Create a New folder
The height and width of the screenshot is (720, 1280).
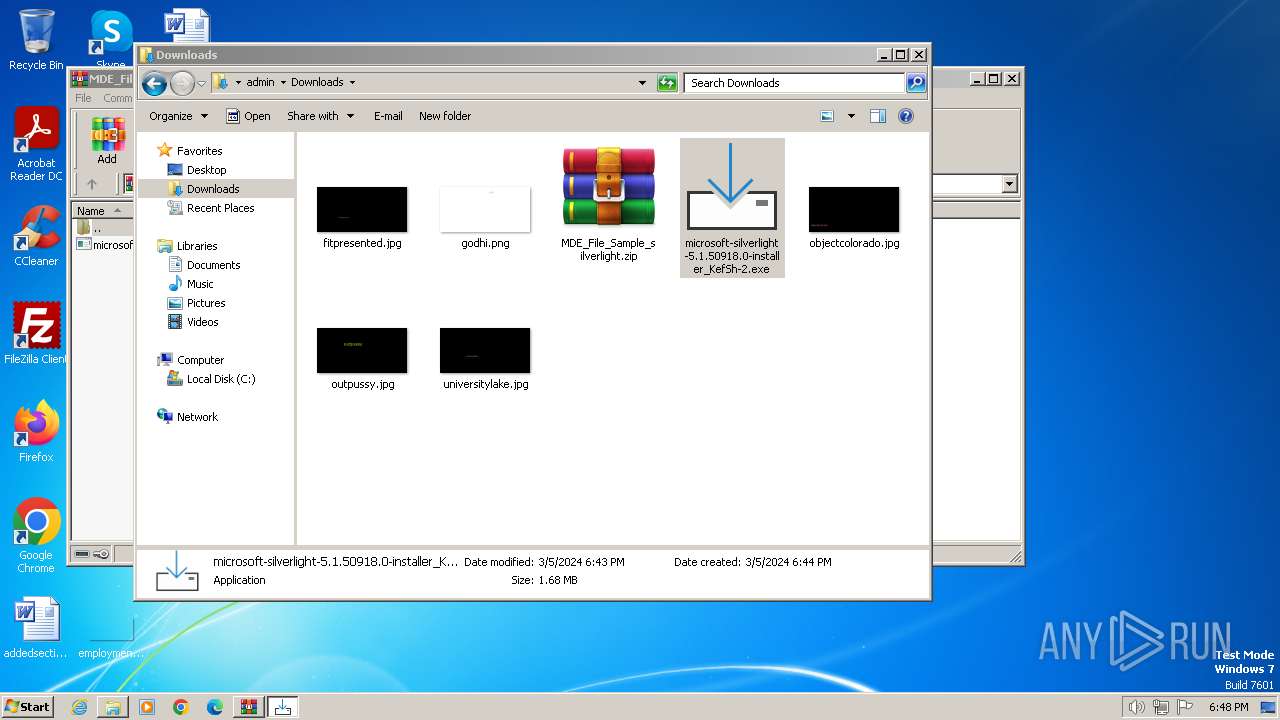pos(445,116)
